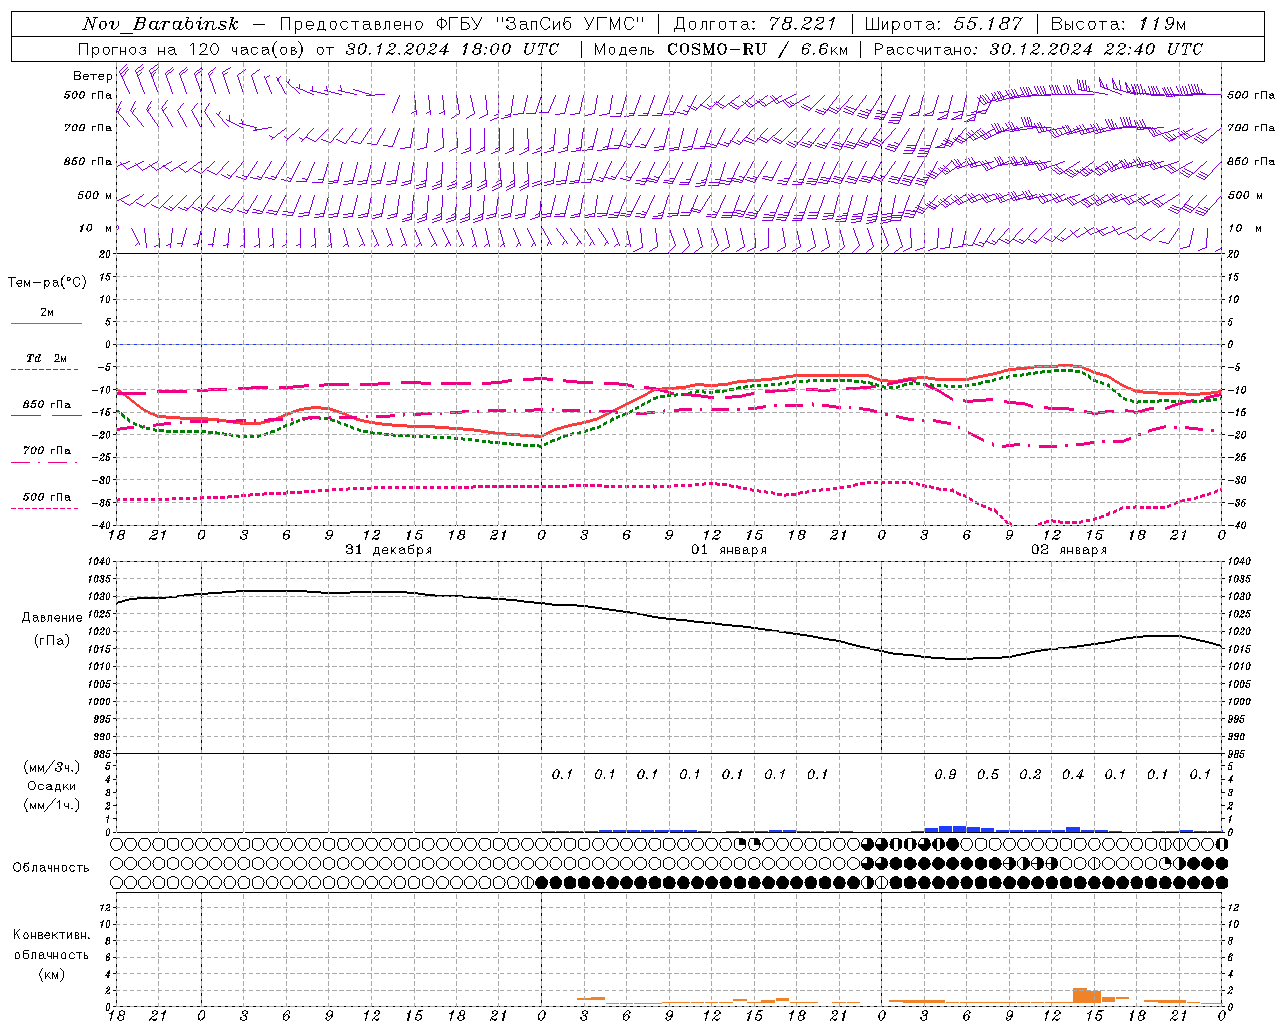
Task: Click 'Рассчитано: 30.12.2024 22:40 UTC' text
Action: (1038, 49)
